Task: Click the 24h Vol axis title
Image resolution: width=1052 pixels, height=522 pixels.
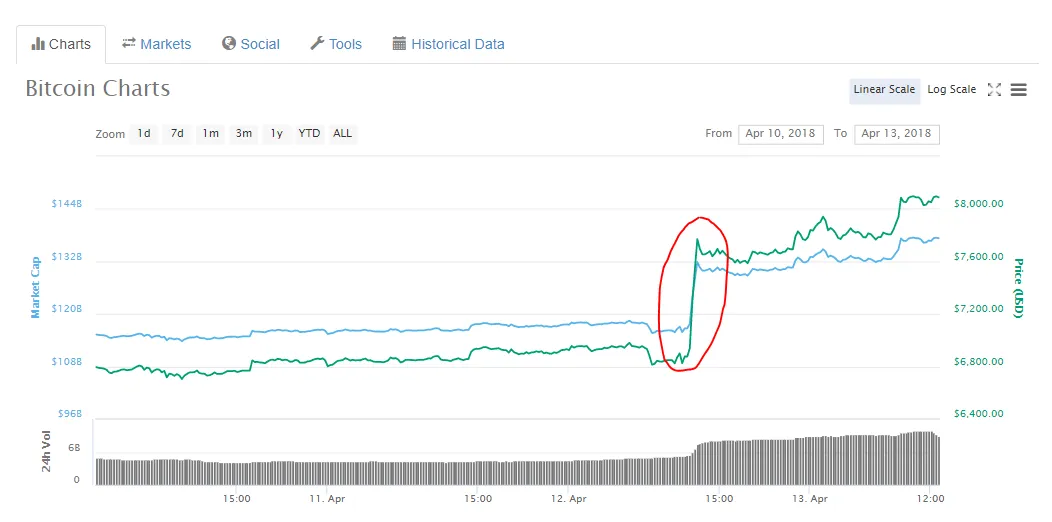Action: [x=46, y=450]
